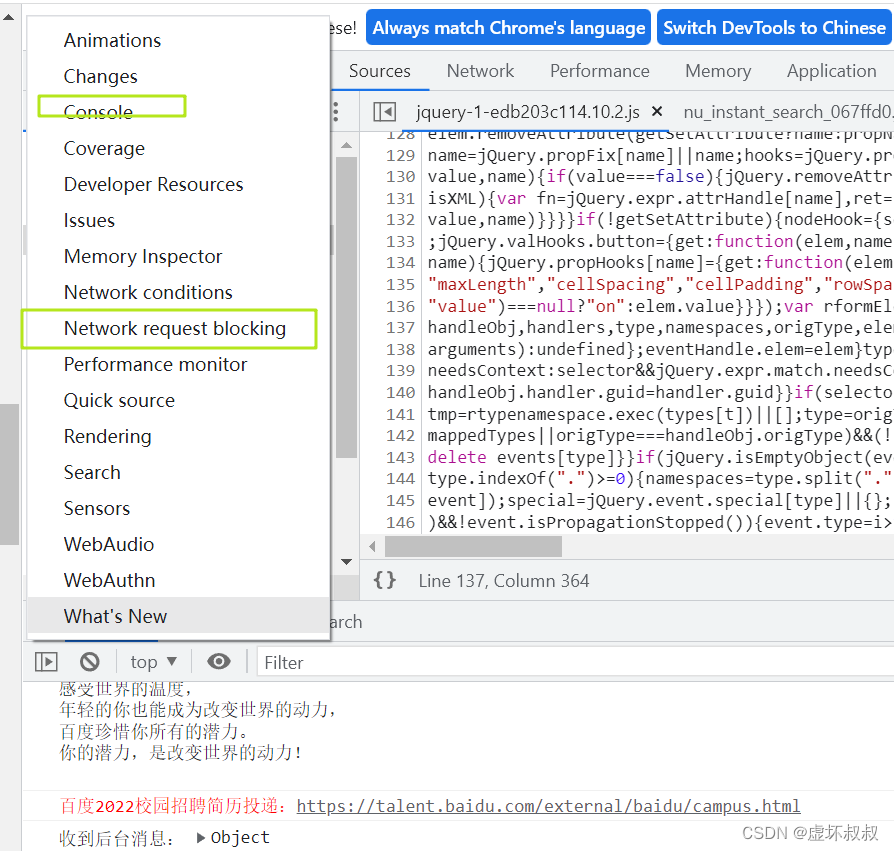Click Always match Chrome's language button
Screen dimensions: 894x851
point(509,27)
